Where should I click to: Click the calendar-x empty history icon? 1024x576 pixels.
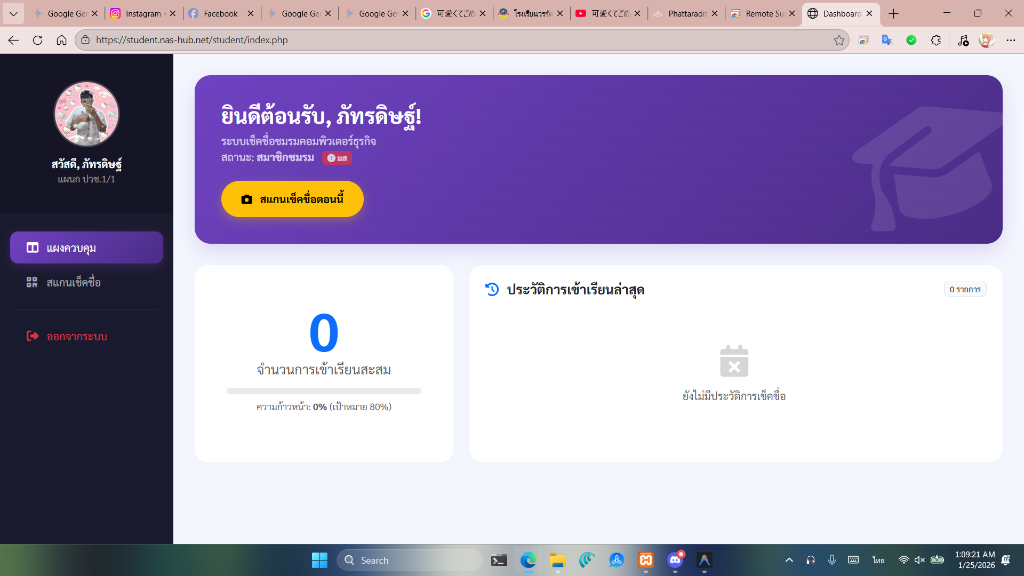pos(734,361)
